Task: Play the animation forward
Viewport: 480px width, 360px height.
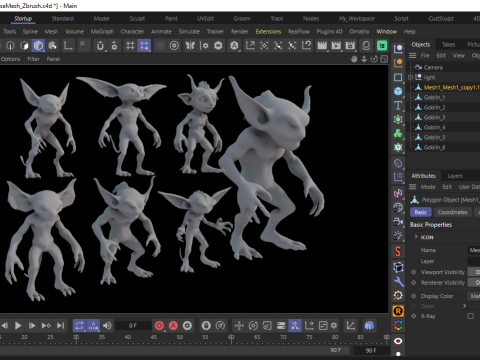Action: tap(18, 325)
